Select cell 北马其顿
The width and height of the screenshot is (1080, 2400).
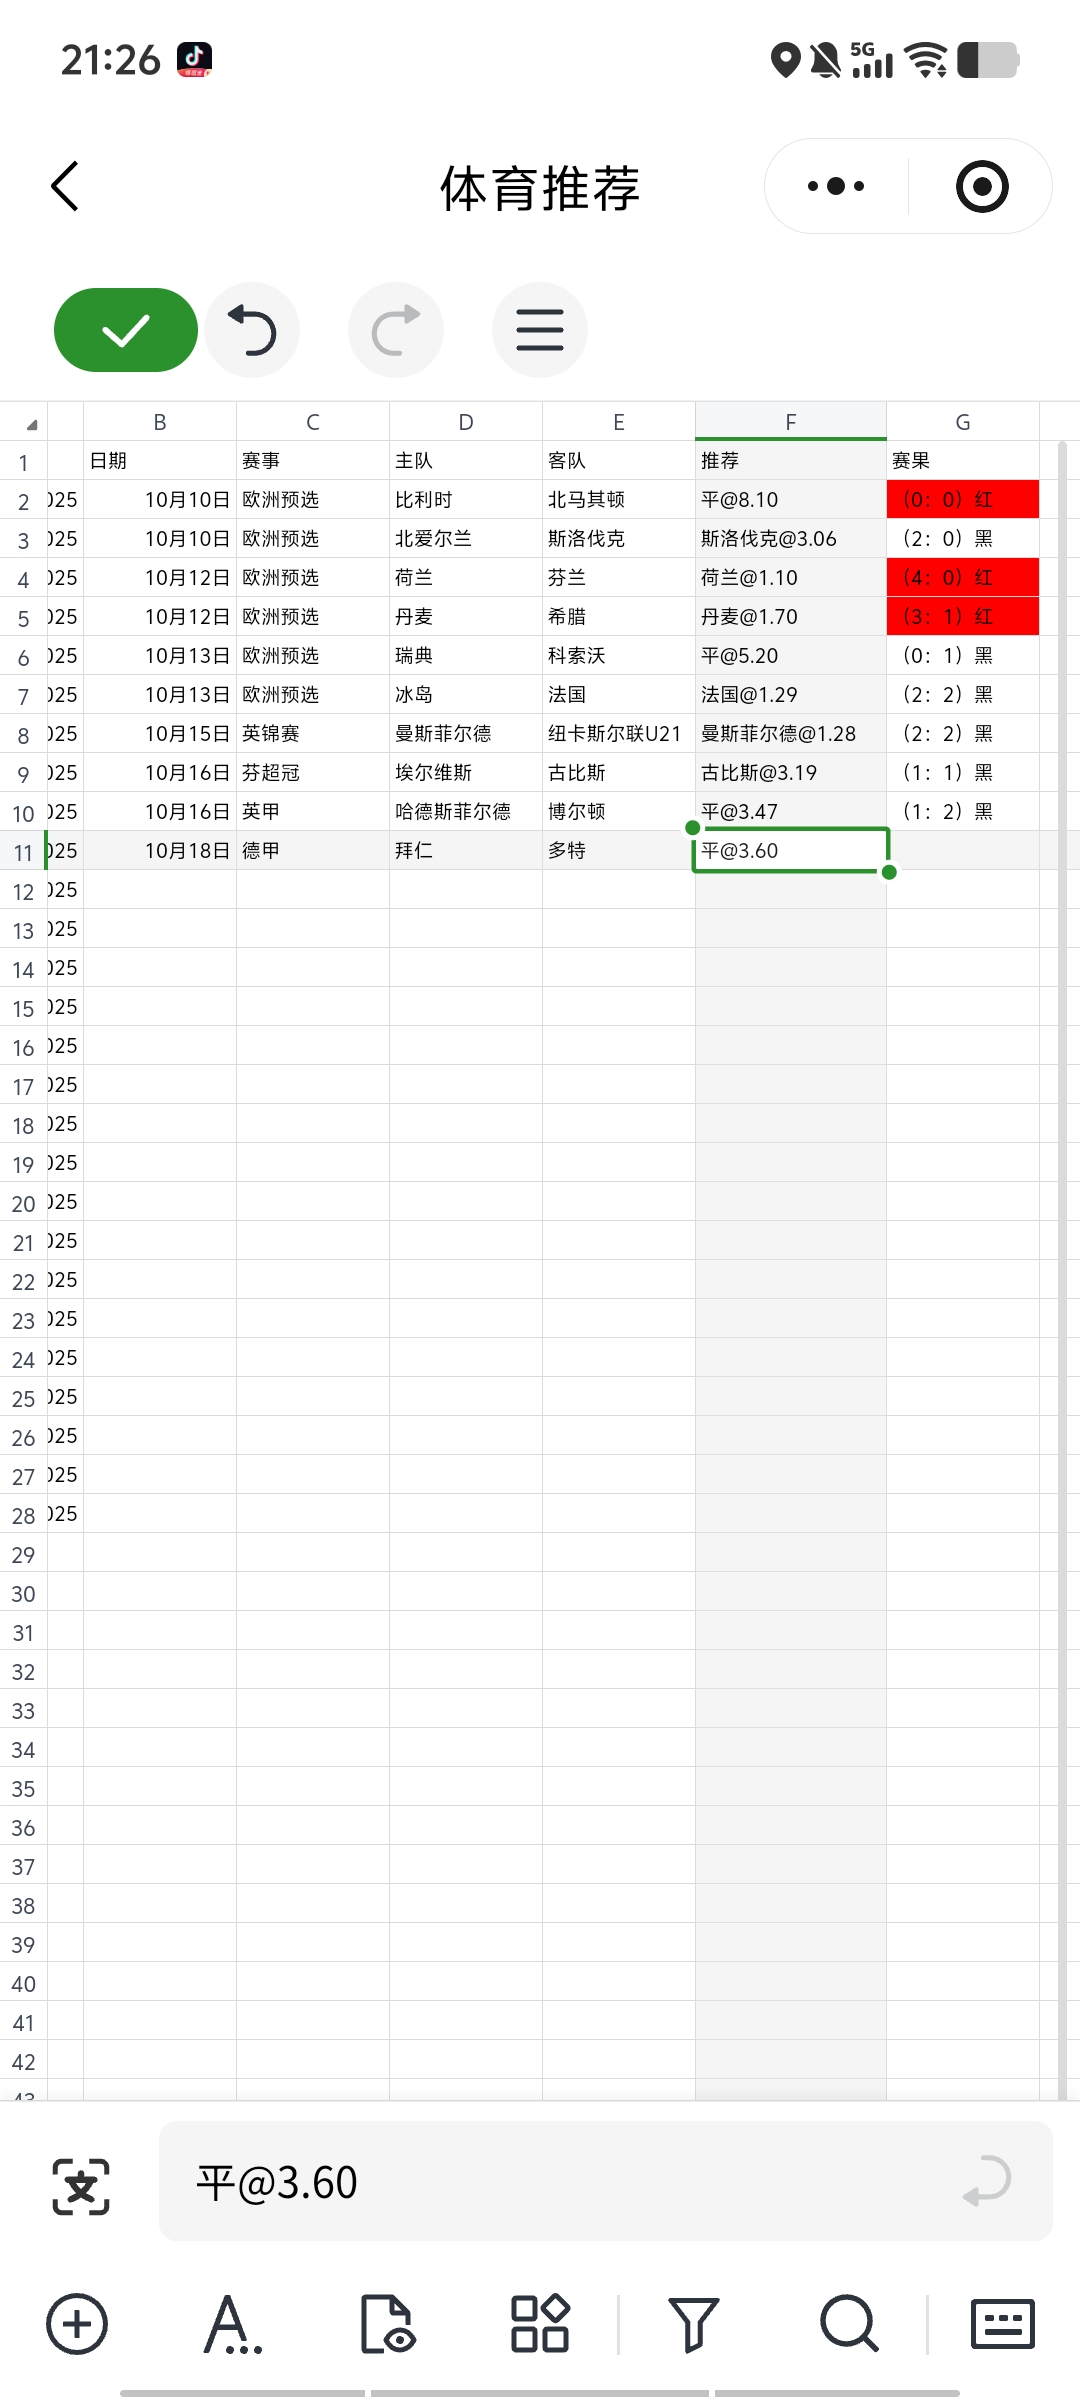[x=619, y=500]
